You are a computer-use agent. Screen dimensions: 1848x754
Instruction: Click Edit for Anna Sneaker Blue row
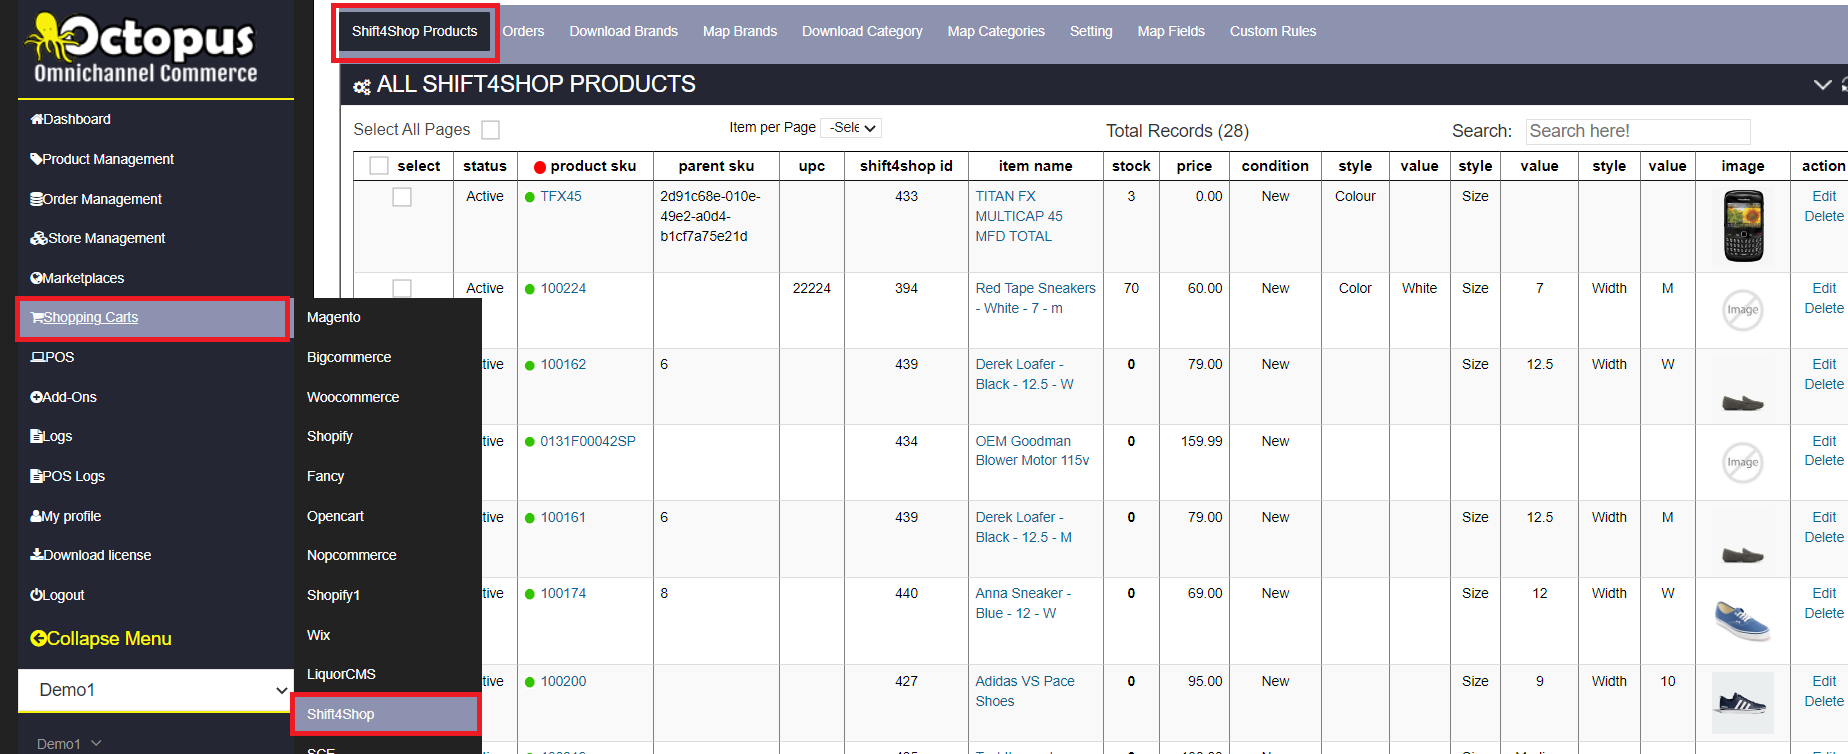click(x=1824, y=593)
